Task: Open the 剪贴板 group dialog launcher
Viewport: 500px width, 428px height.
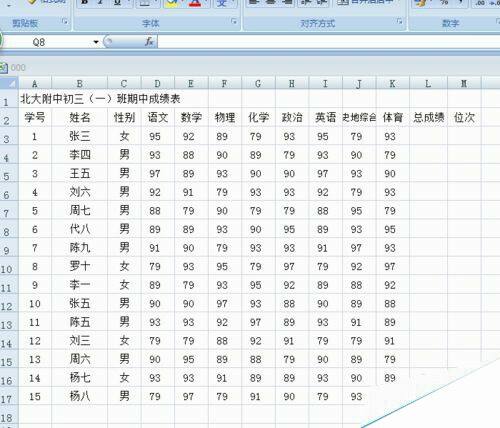Action: 65,22
